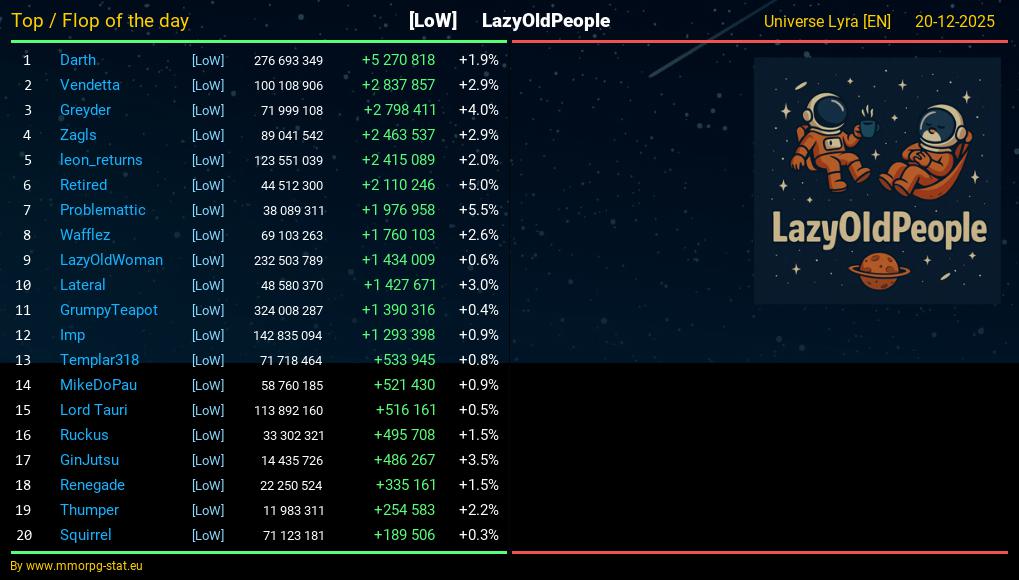Click the [LoW] alliance header title

[433, 21]
